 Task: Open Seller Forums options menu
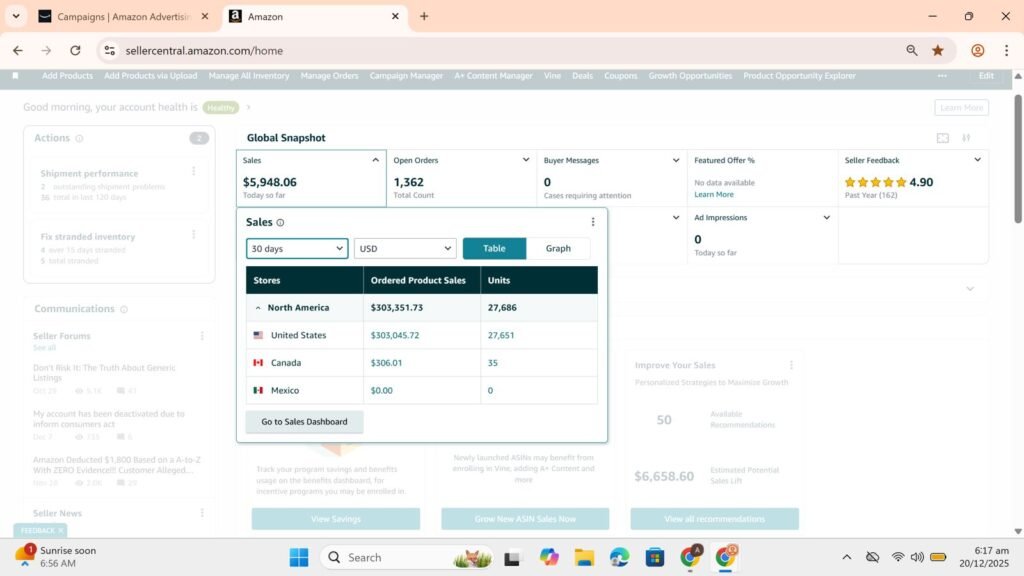pyautogui.click(x=202, y=336)
